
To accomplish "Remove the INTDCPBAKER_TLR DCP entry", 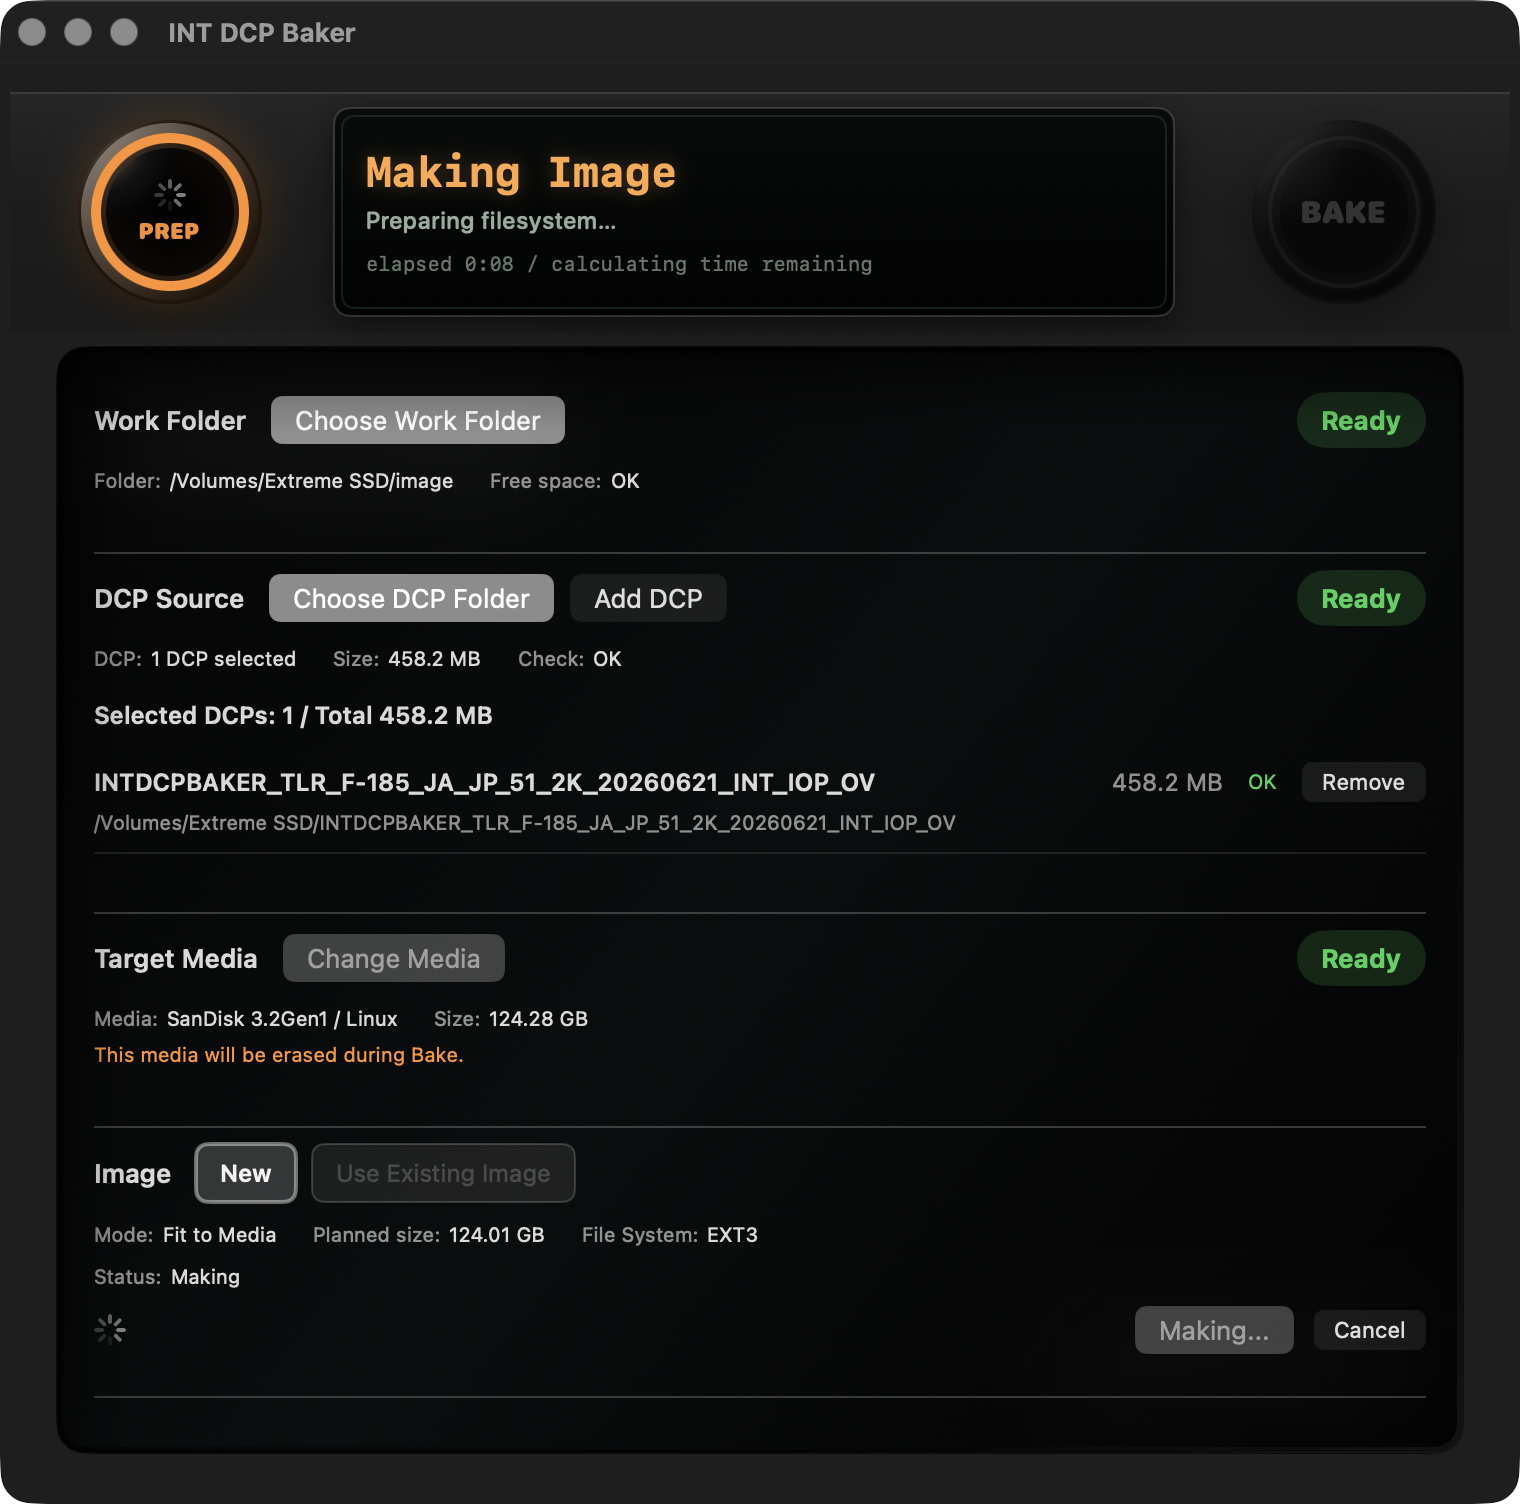I will (1363, 782).
